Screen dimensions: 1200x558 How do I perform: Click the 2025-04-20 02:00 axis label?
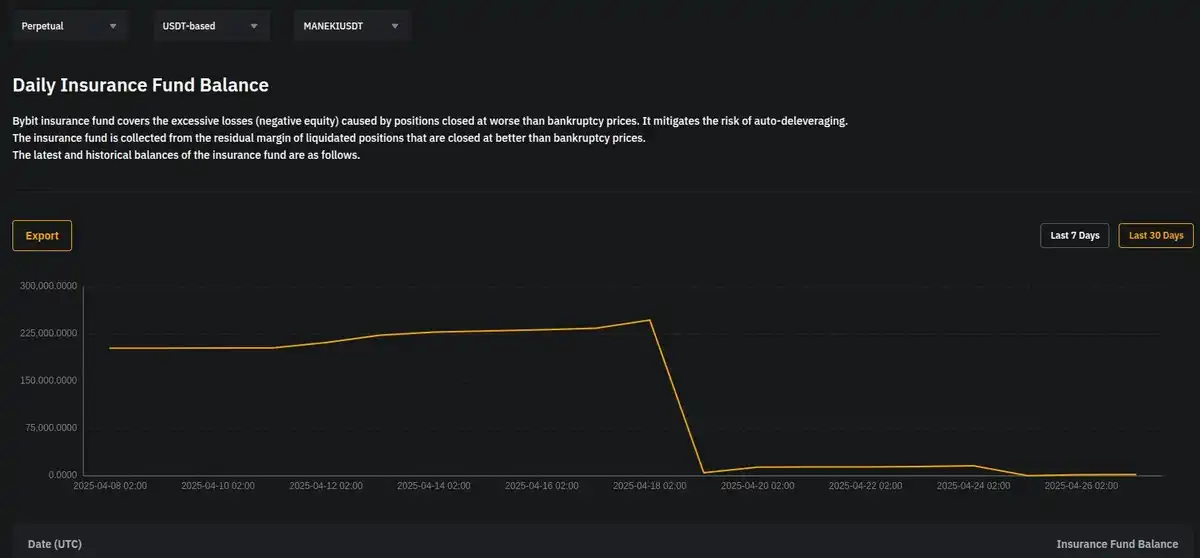757,486
